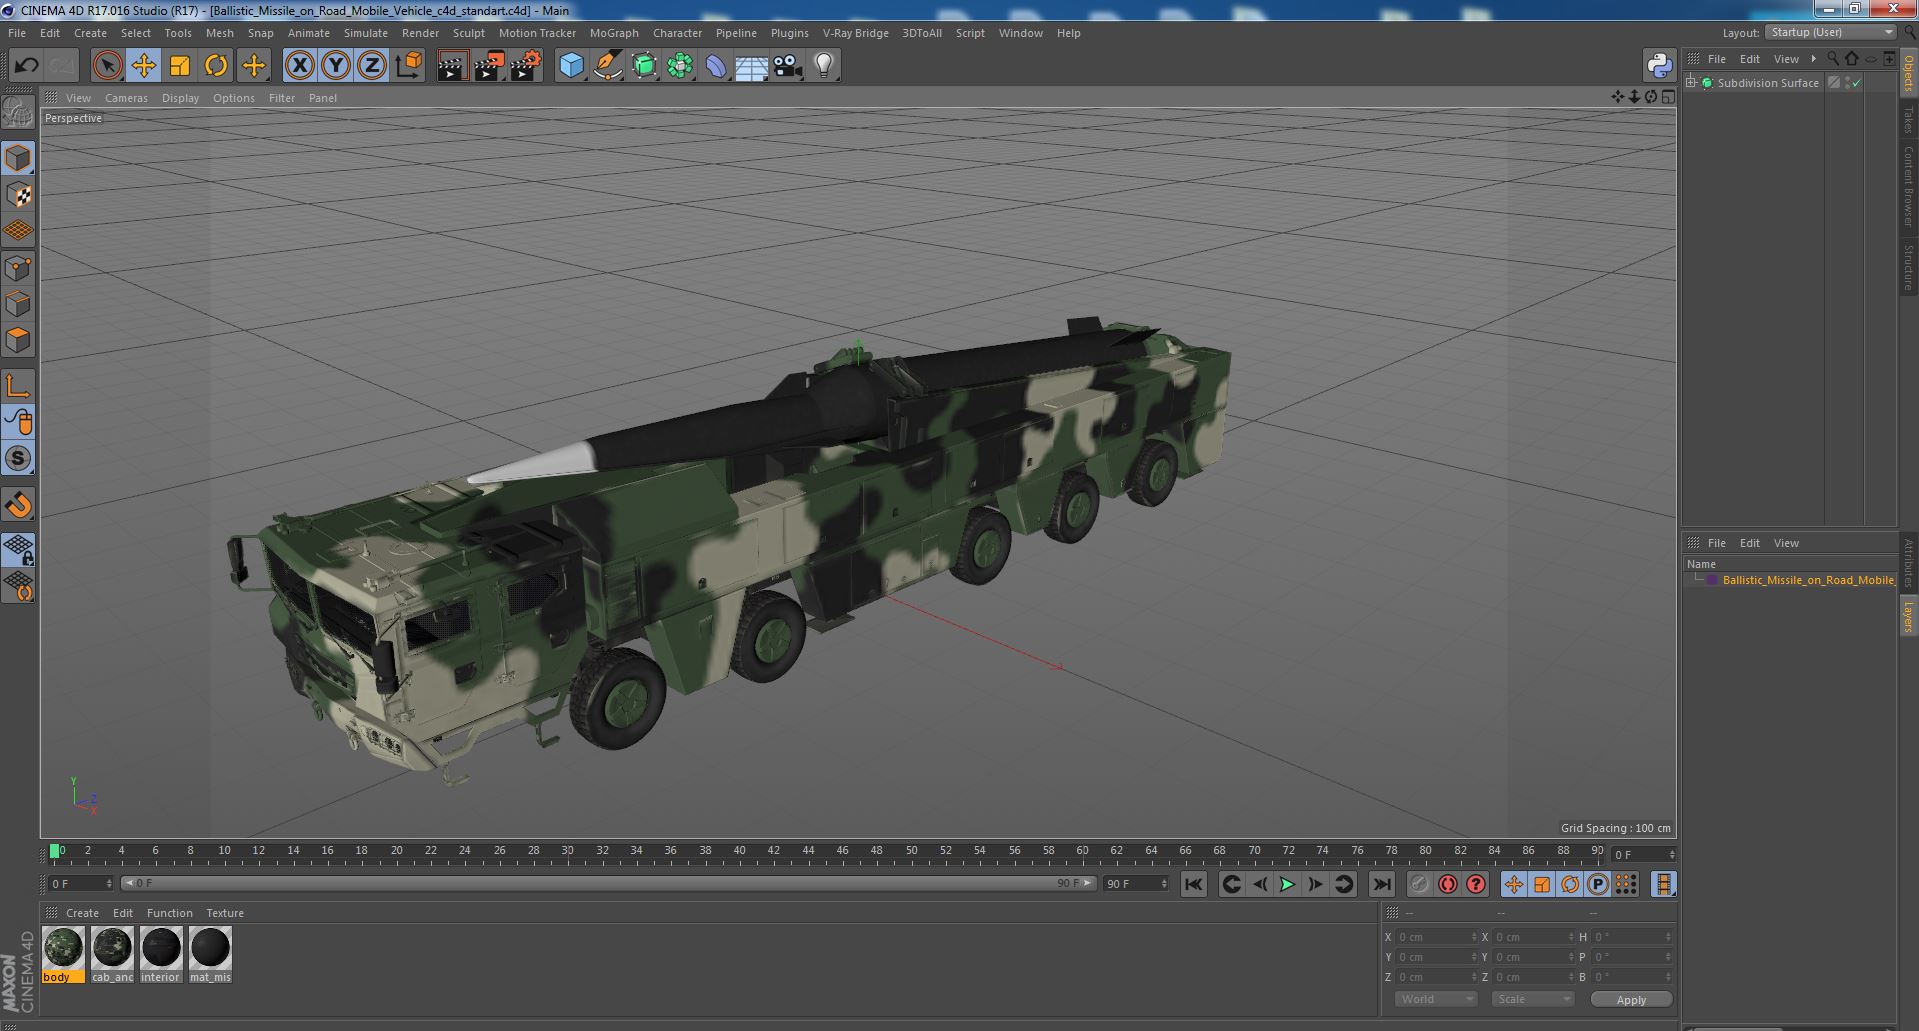The height and width of the screenshot is (1031, 1919).
Task: Select the interior material swatch
Action: tap(161, 954)
